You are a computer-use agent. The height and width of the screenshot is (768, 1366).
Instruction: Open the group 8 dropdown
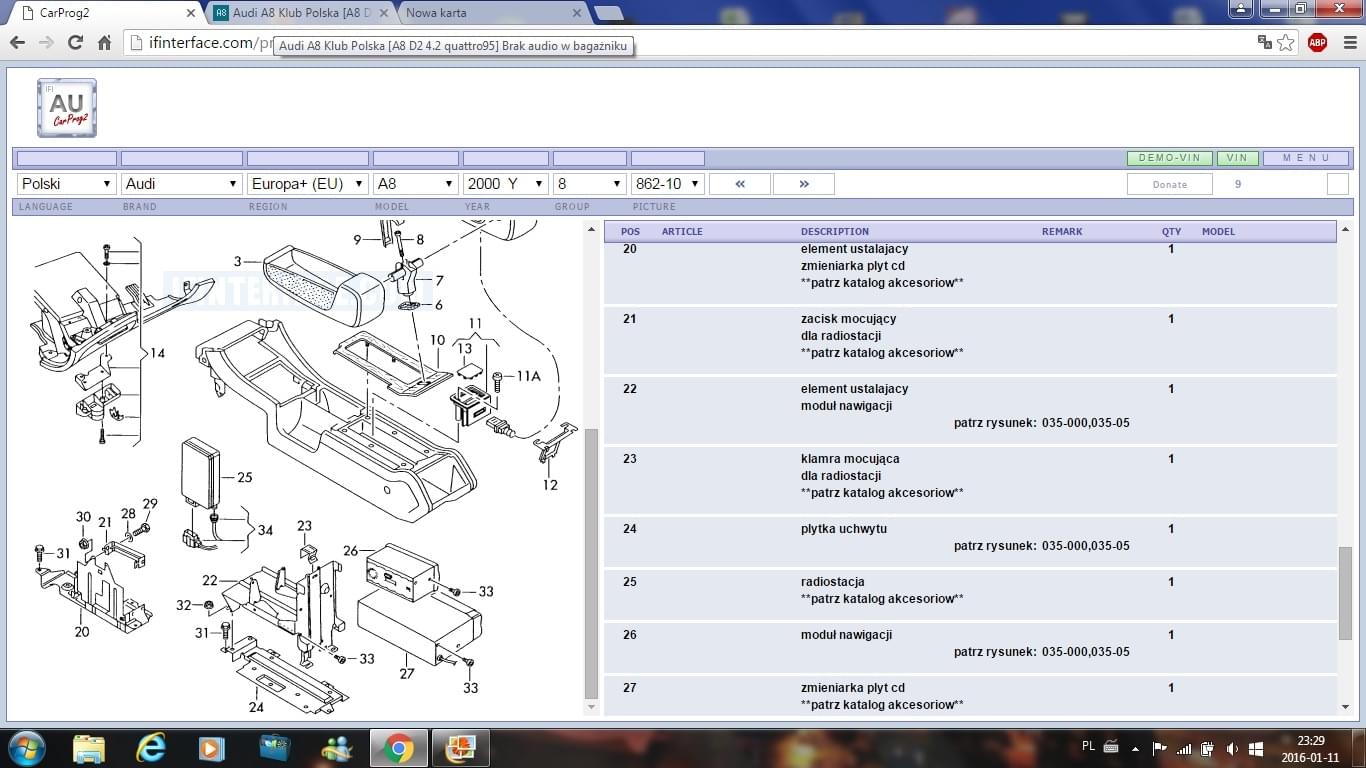[x=590, y=184]
